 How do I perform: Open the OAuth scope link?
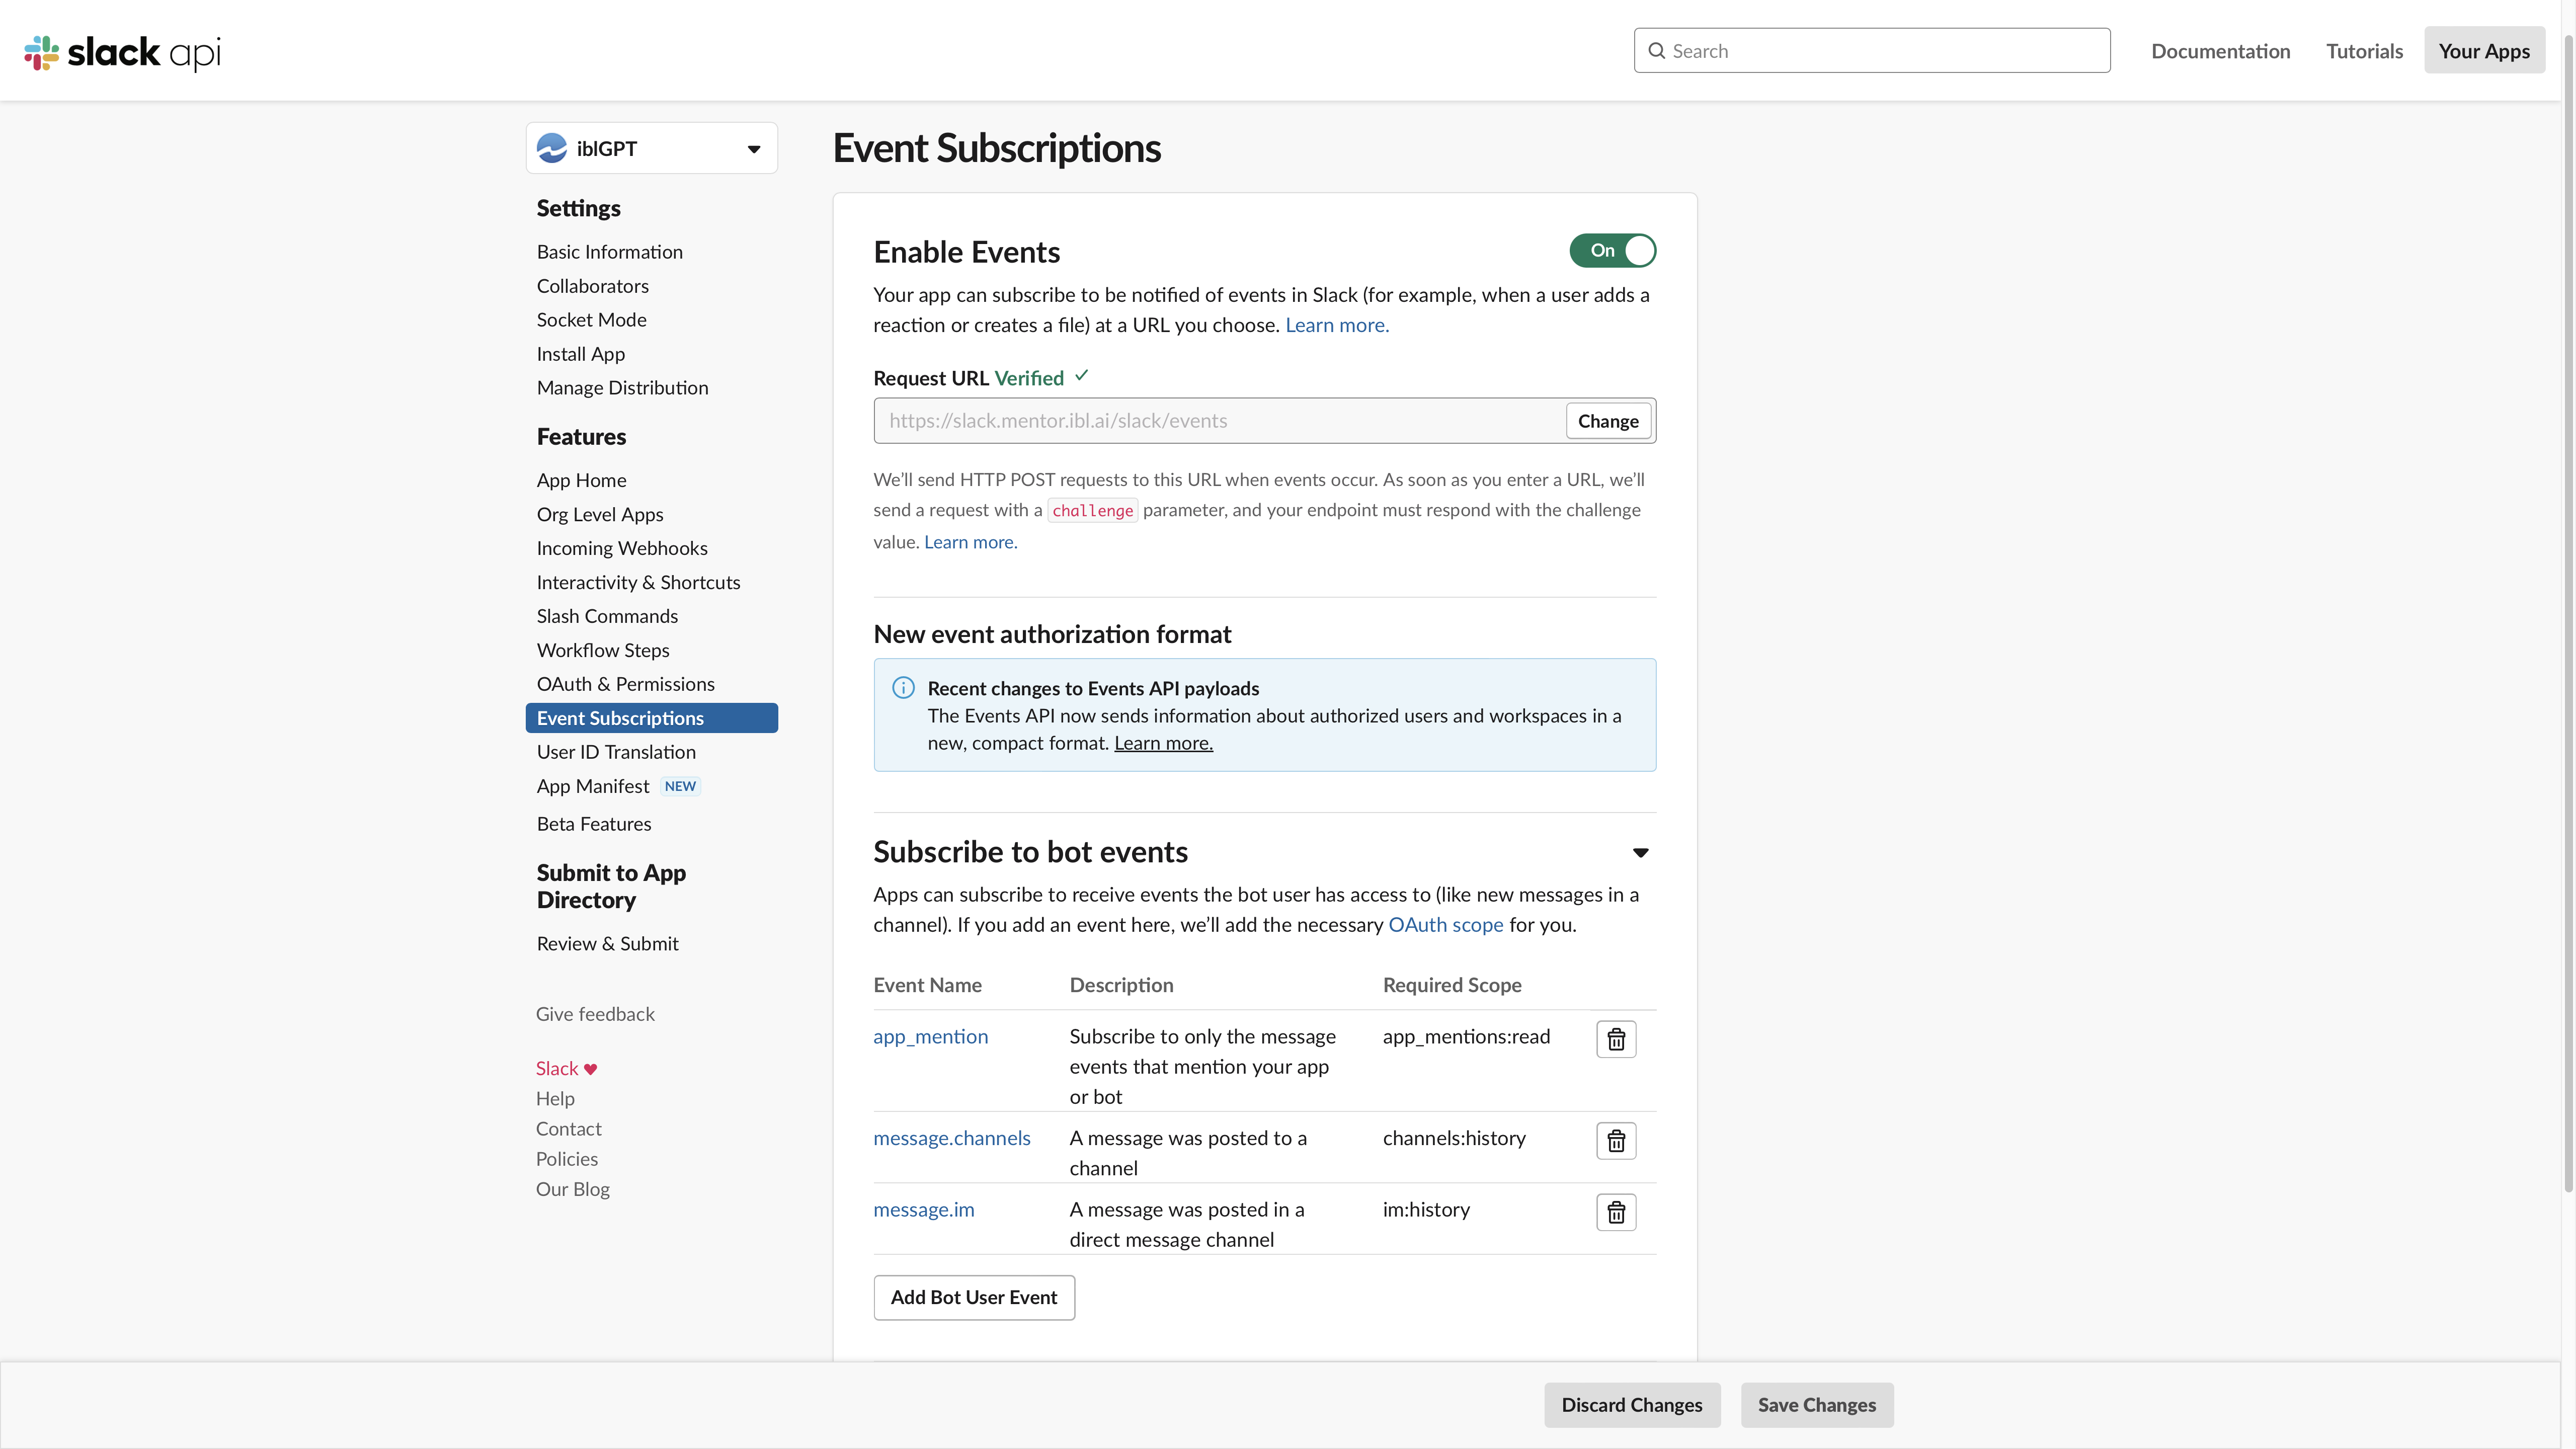tap(1445, 925)
